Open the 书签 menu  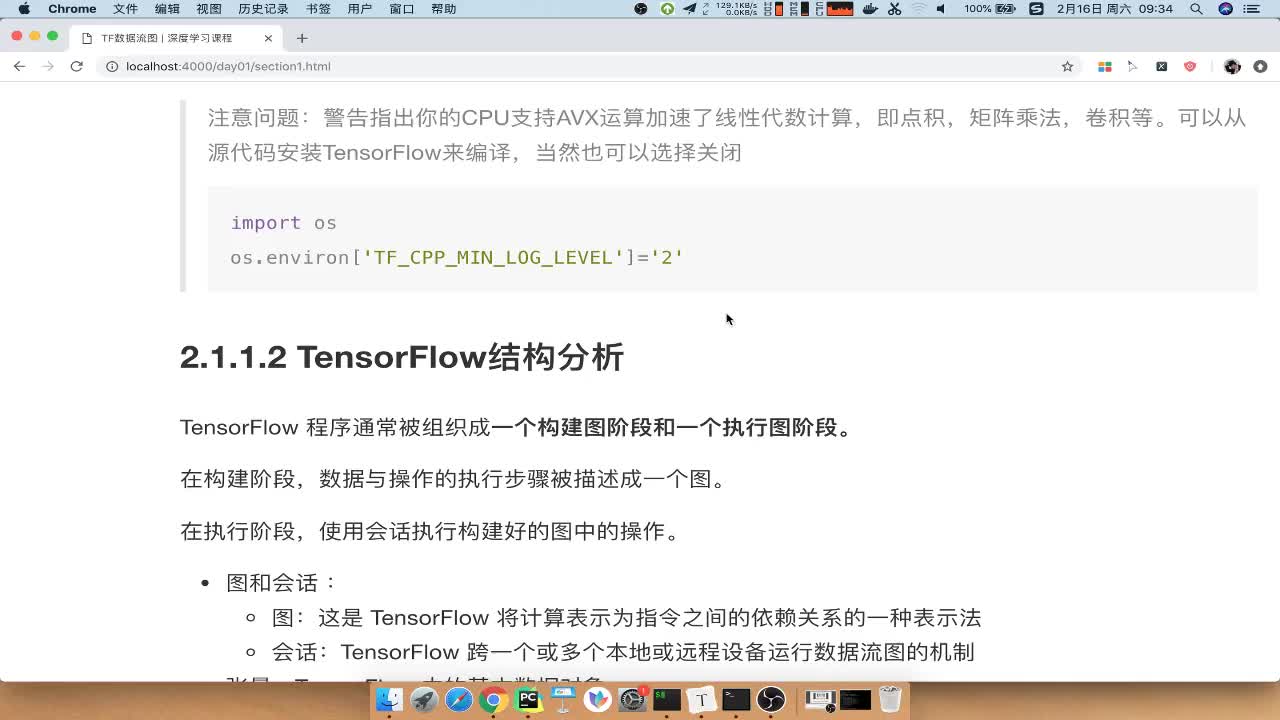coord(318,9)
